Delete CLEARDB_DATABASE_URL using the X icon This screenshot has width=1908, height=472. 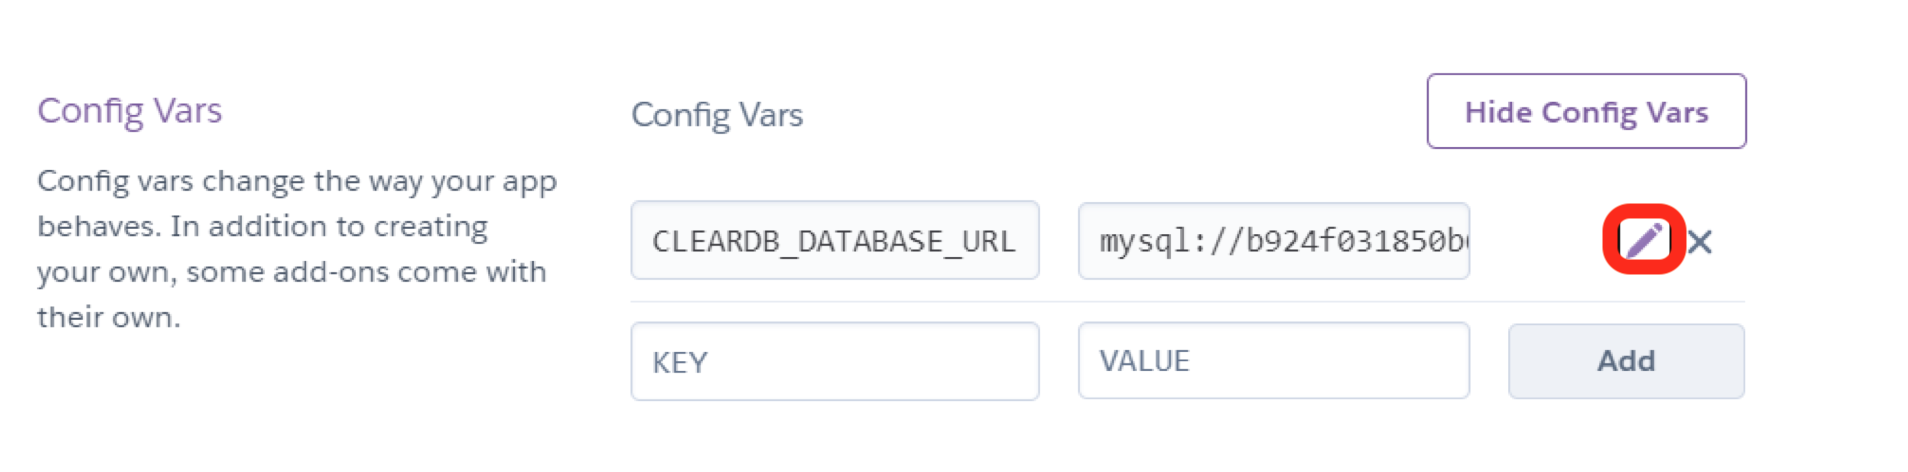(1700, 242)
